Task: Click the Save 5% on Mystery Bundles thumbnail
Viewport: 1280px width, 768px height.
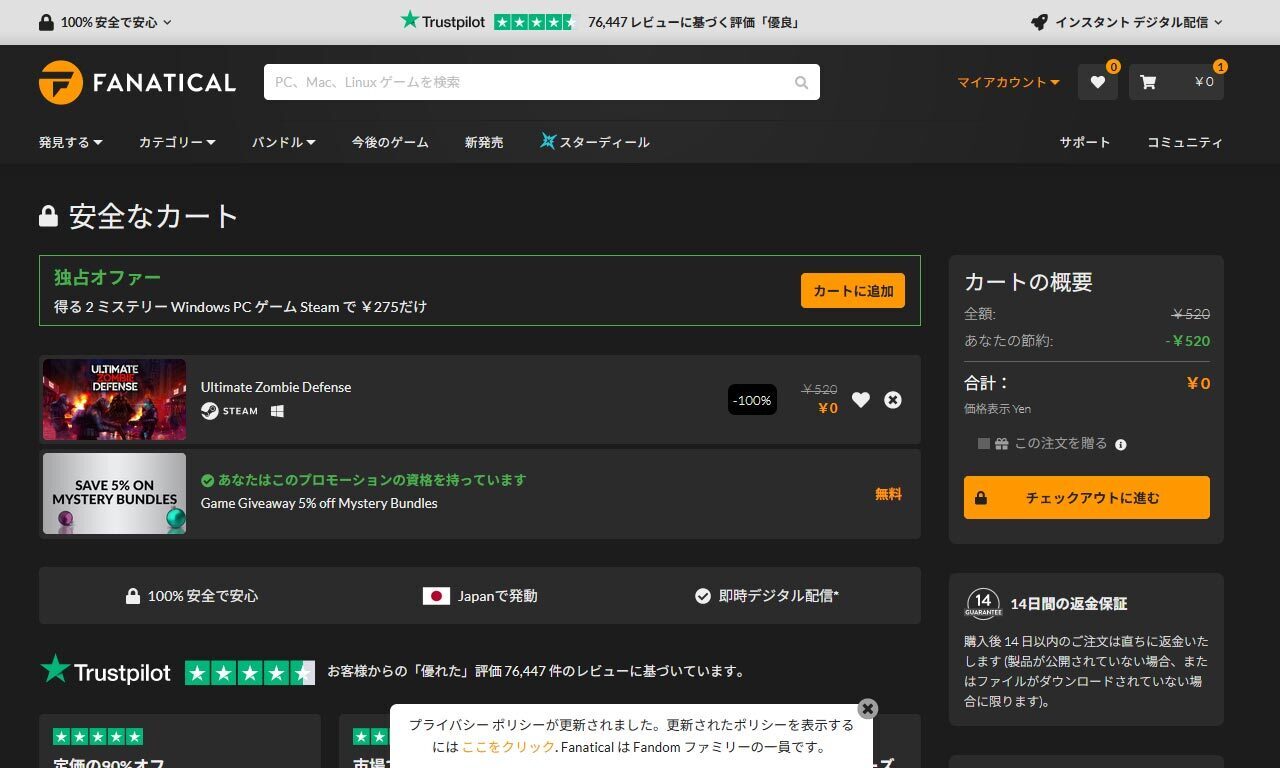Action: point(114,493)
